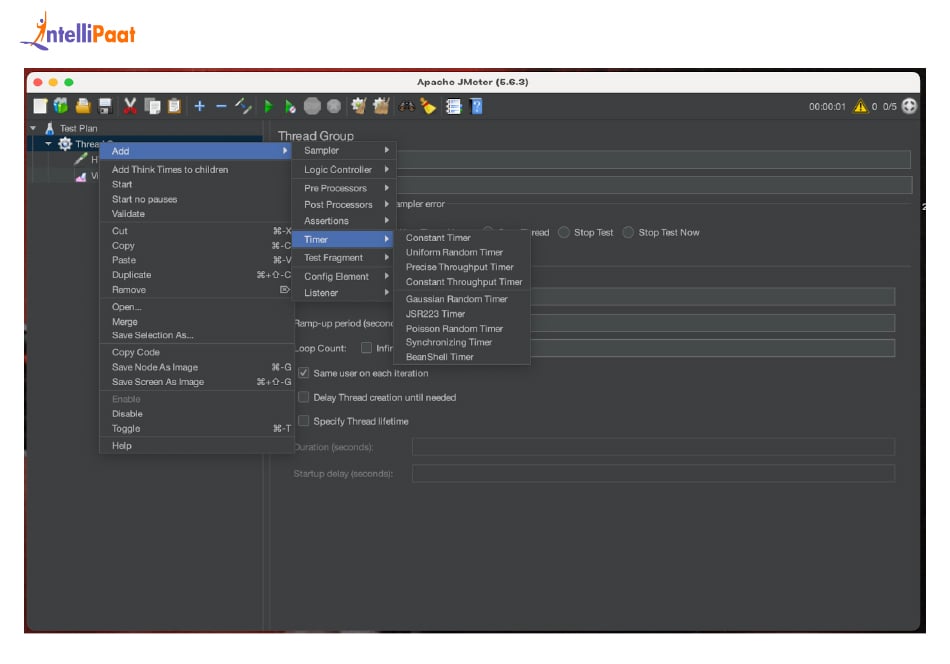Click the Stop test round icon

pos(312,107)
